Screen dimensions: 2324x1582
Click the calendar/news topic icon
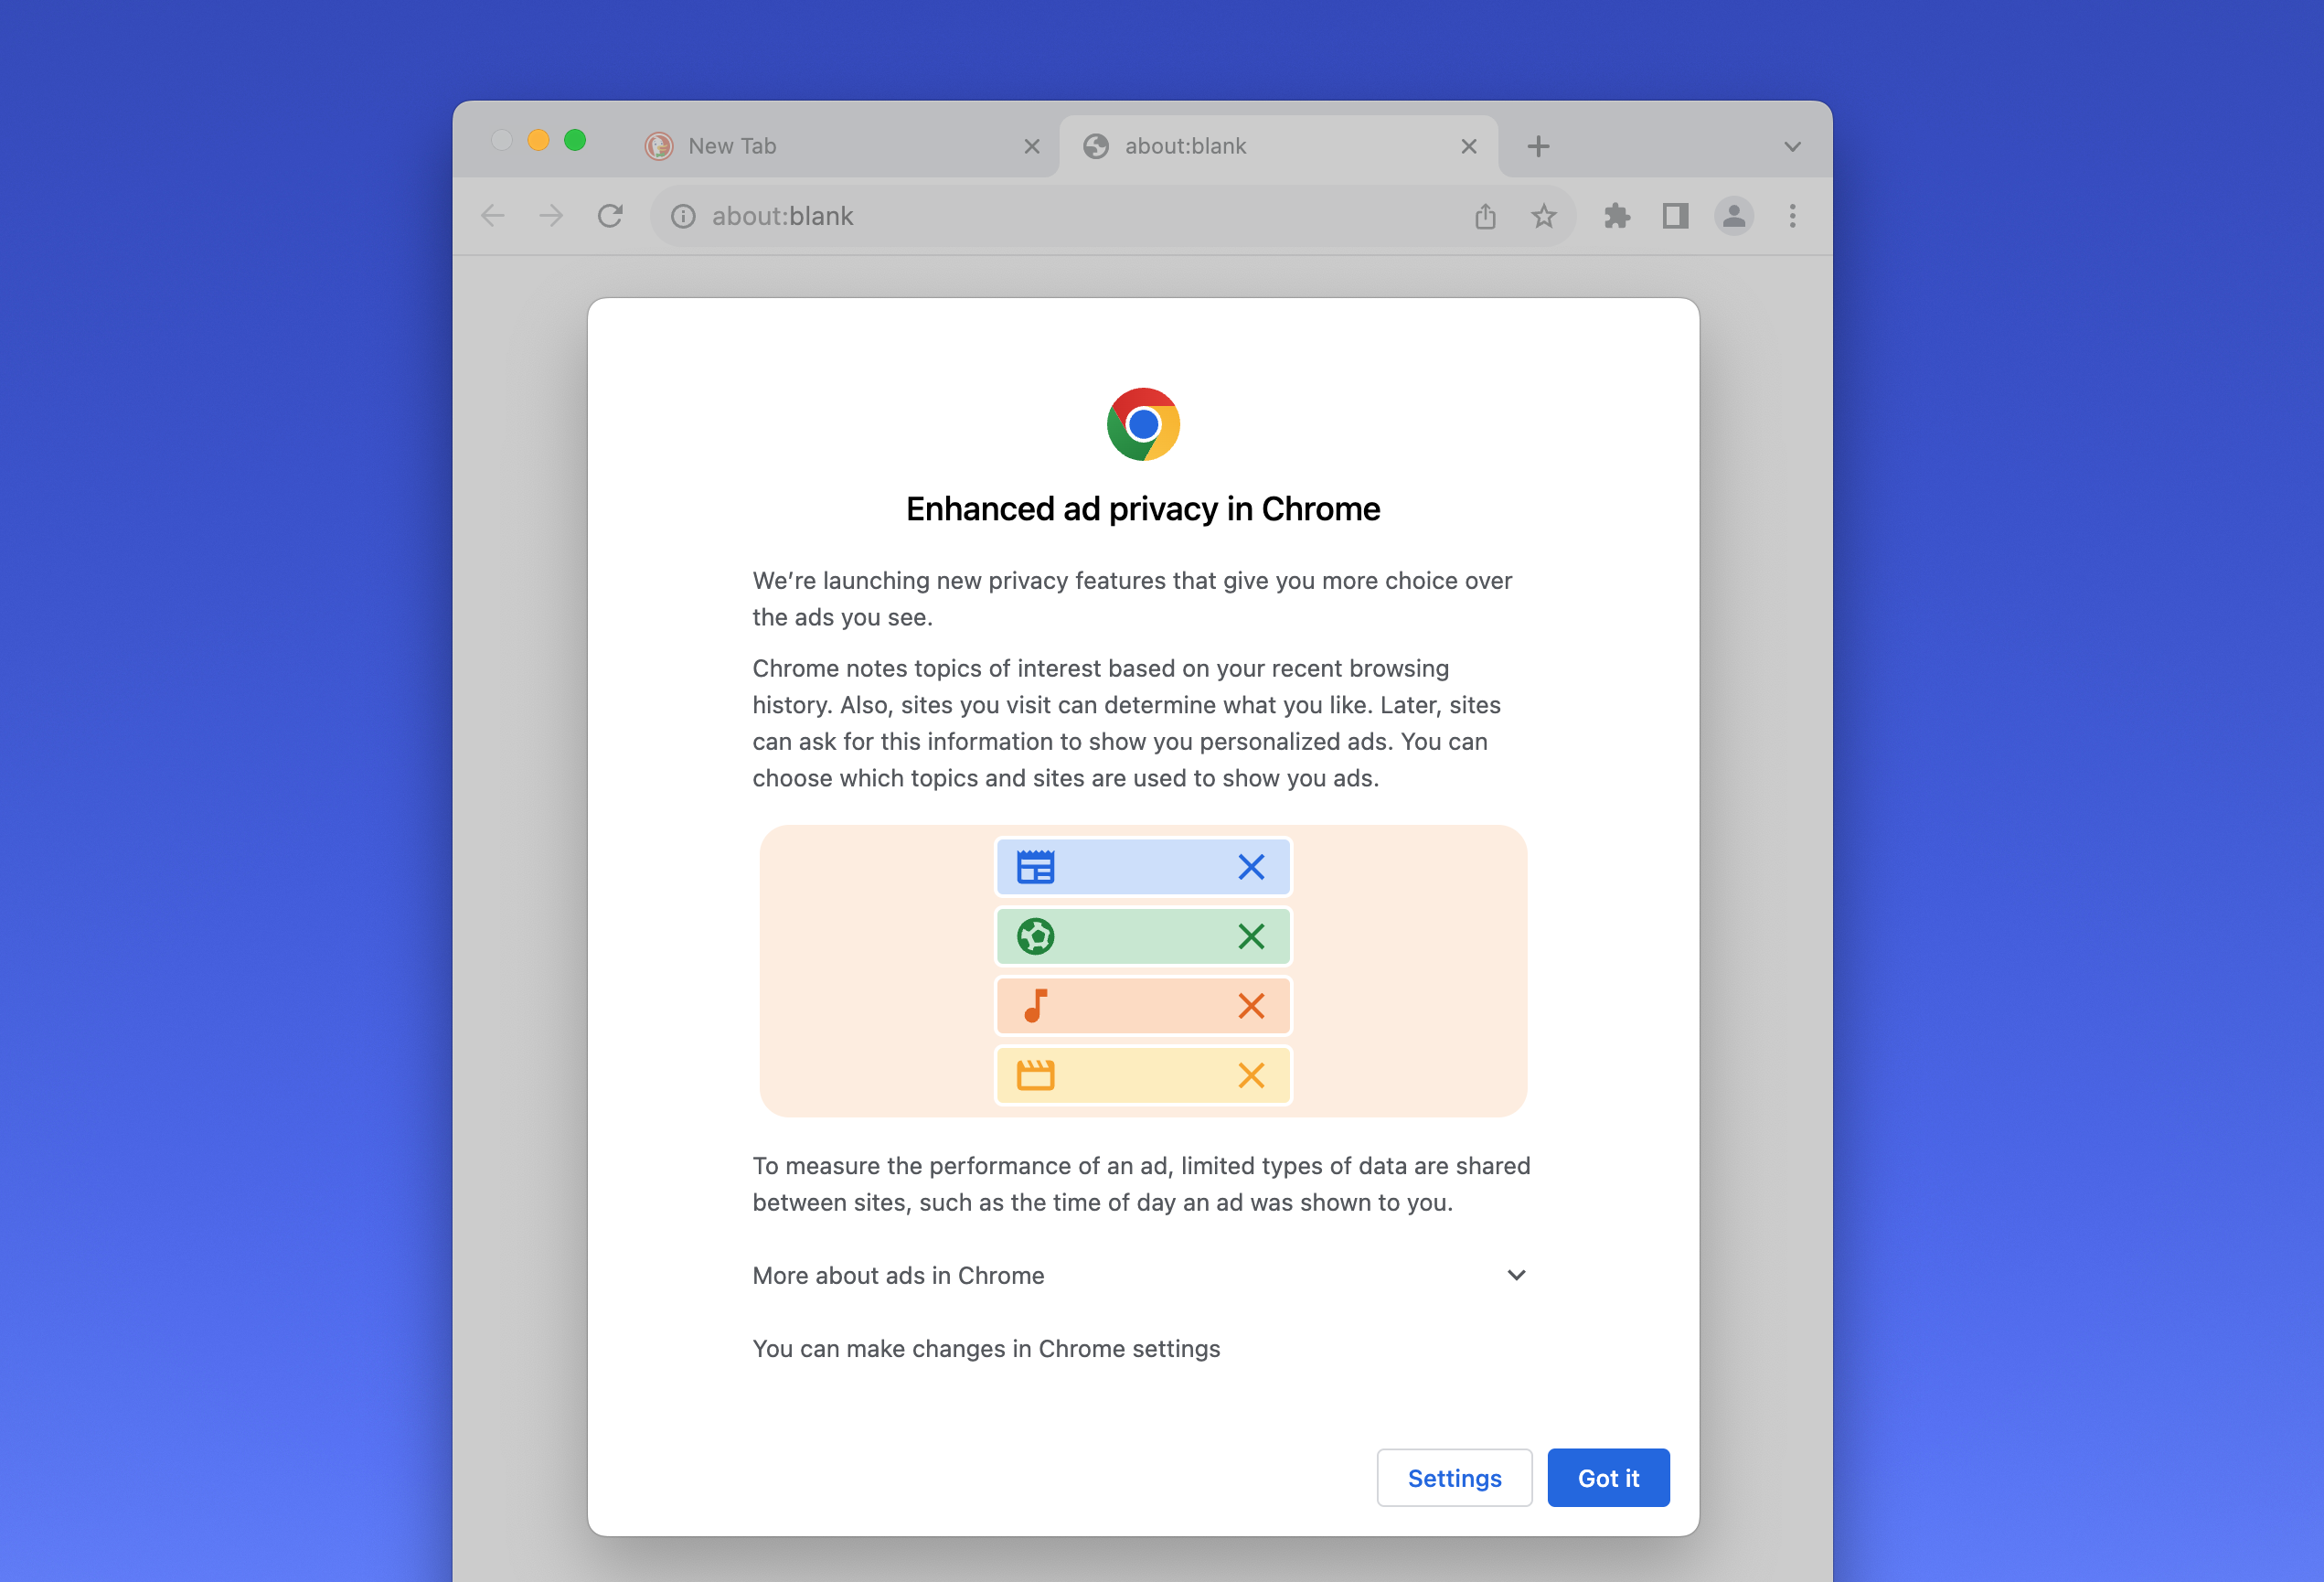click(x=1036, y=865)
